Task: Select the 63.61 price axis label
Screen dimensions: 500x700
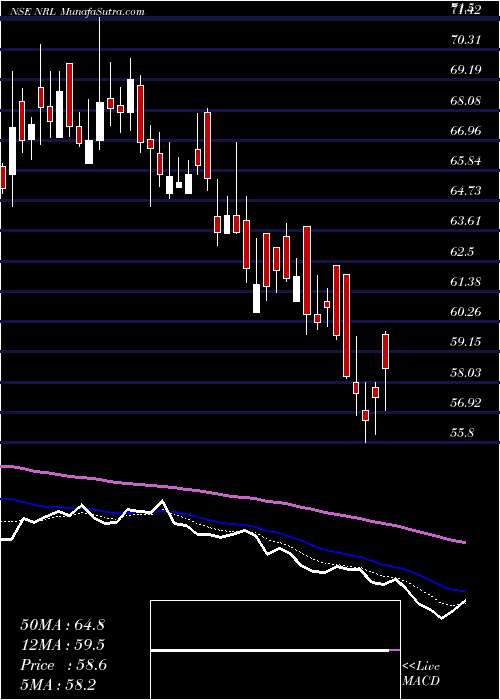Action: 466,221
